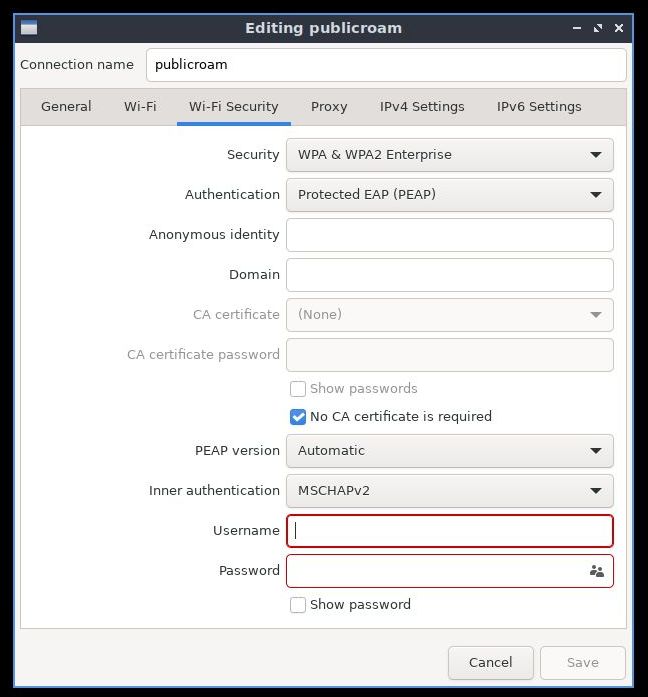Go to the Proxy tab

tap(329, 107)
